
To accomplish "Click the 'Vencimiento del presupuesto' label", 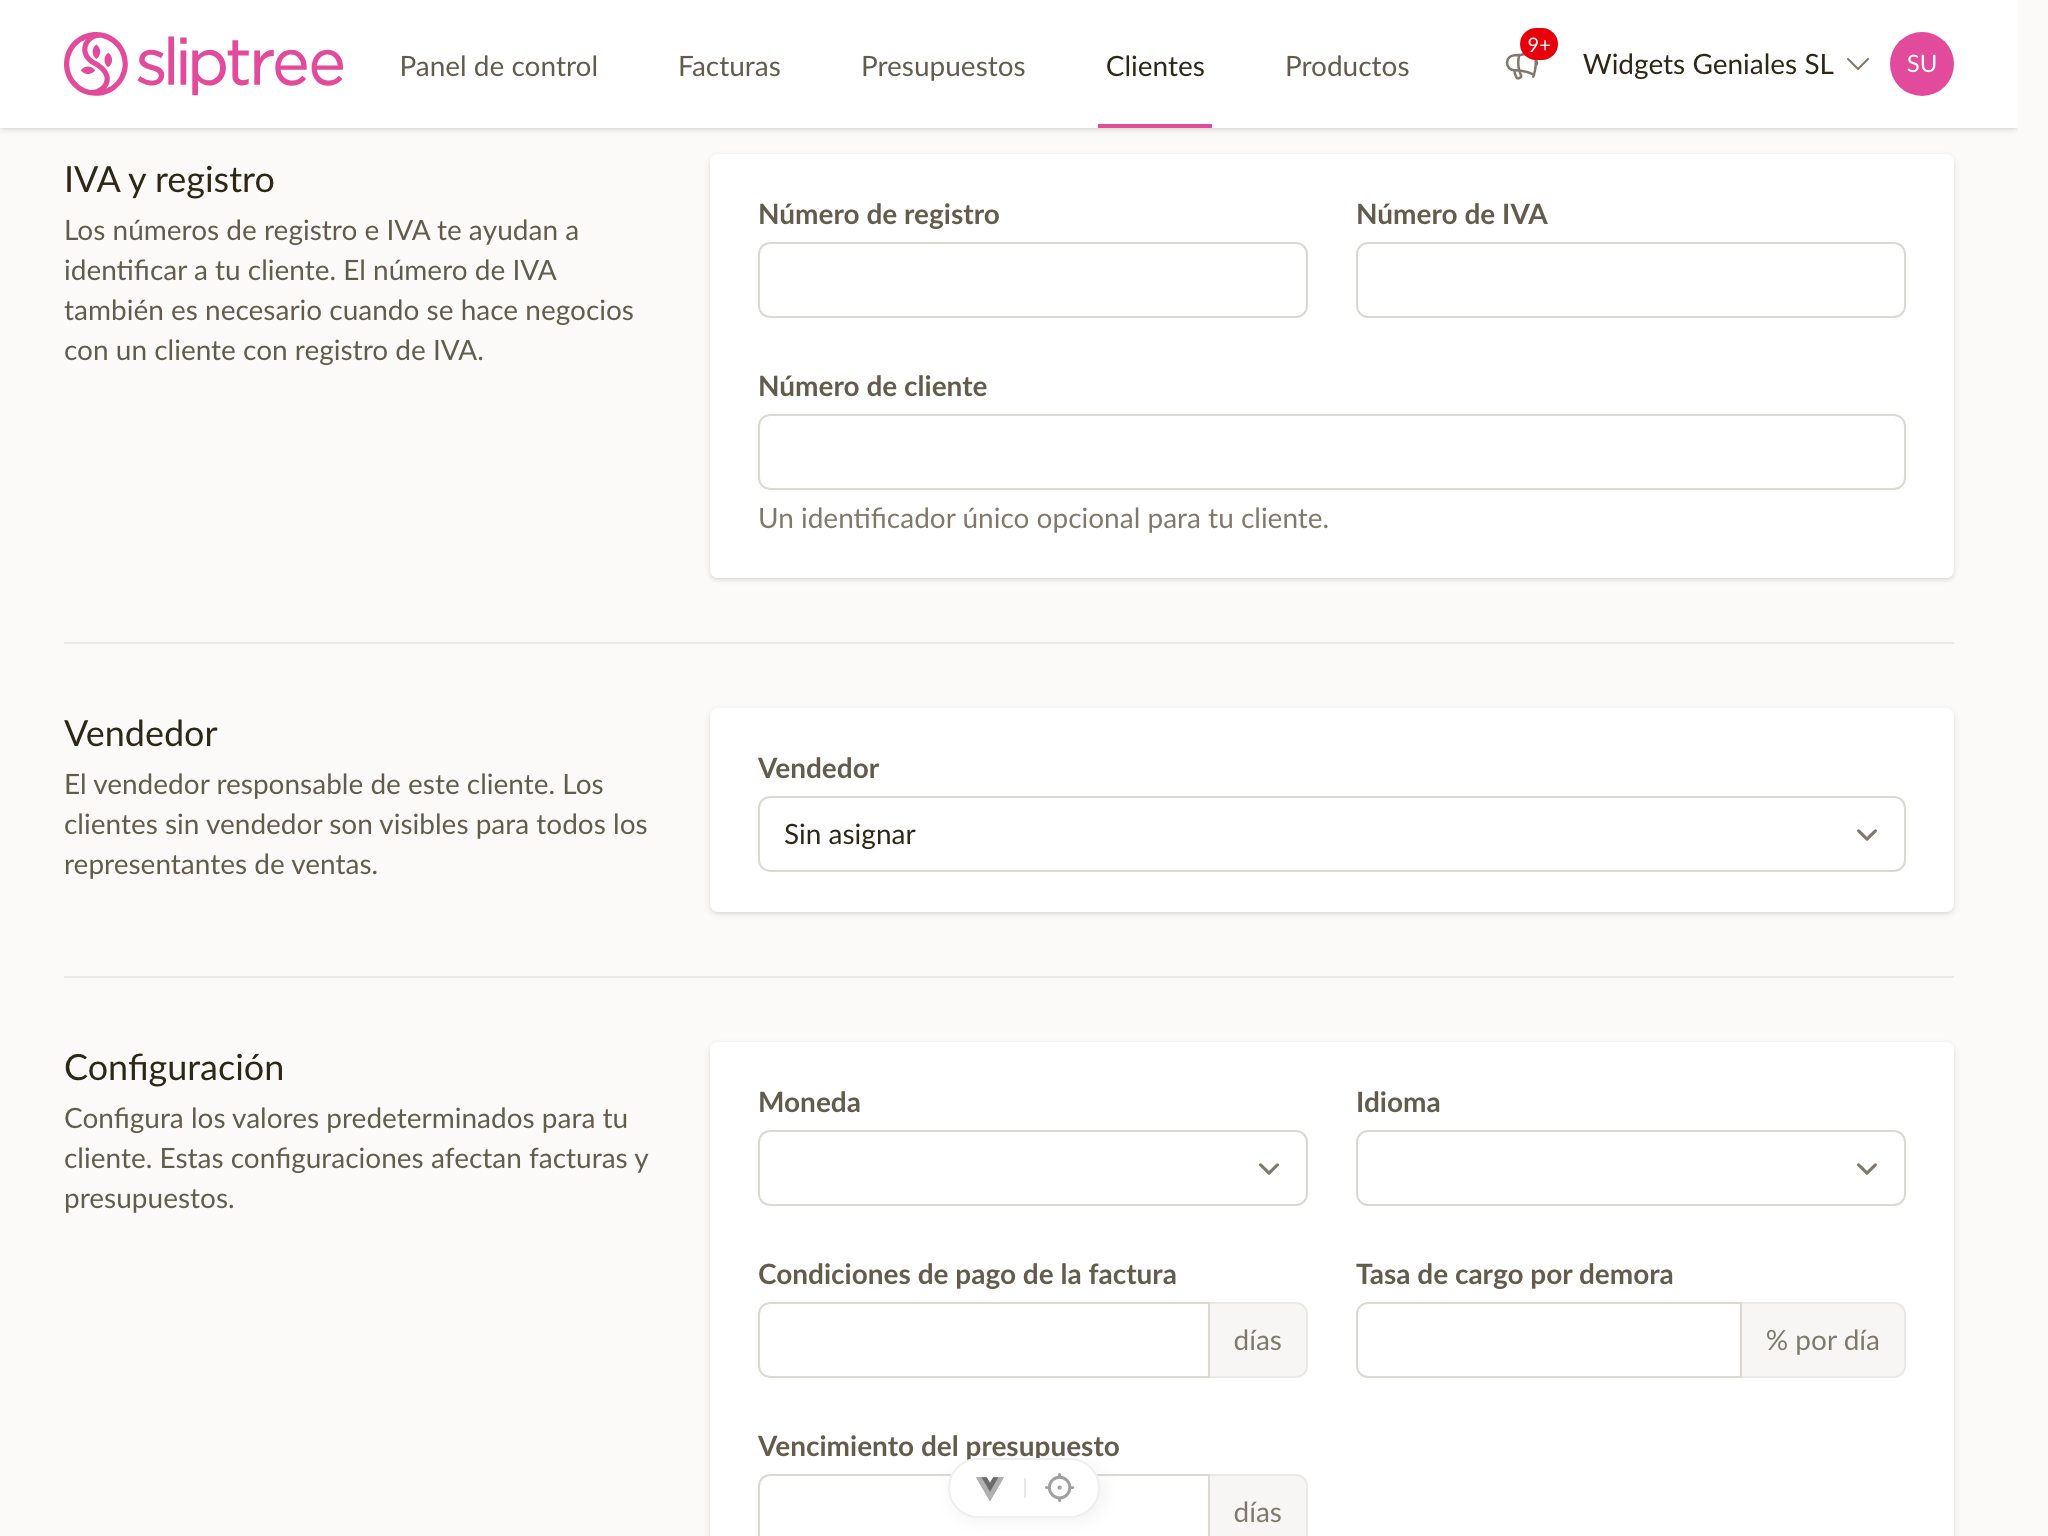I will 938,1446.
